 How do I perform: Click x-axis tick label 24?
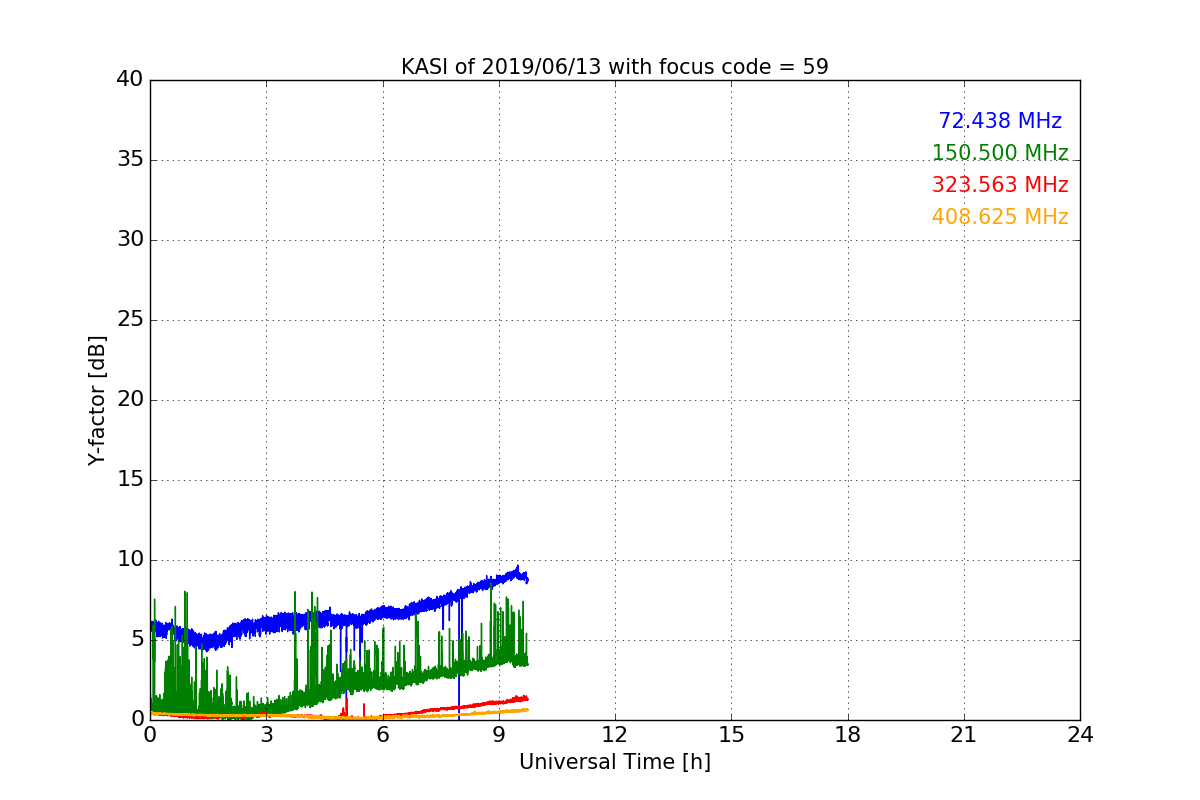[1080, 735]
